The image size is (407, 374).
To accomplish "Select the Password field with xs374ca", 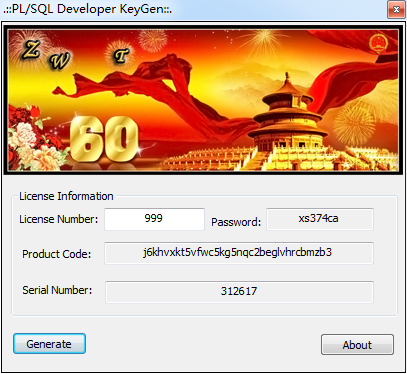I will (x=320, y=219).
